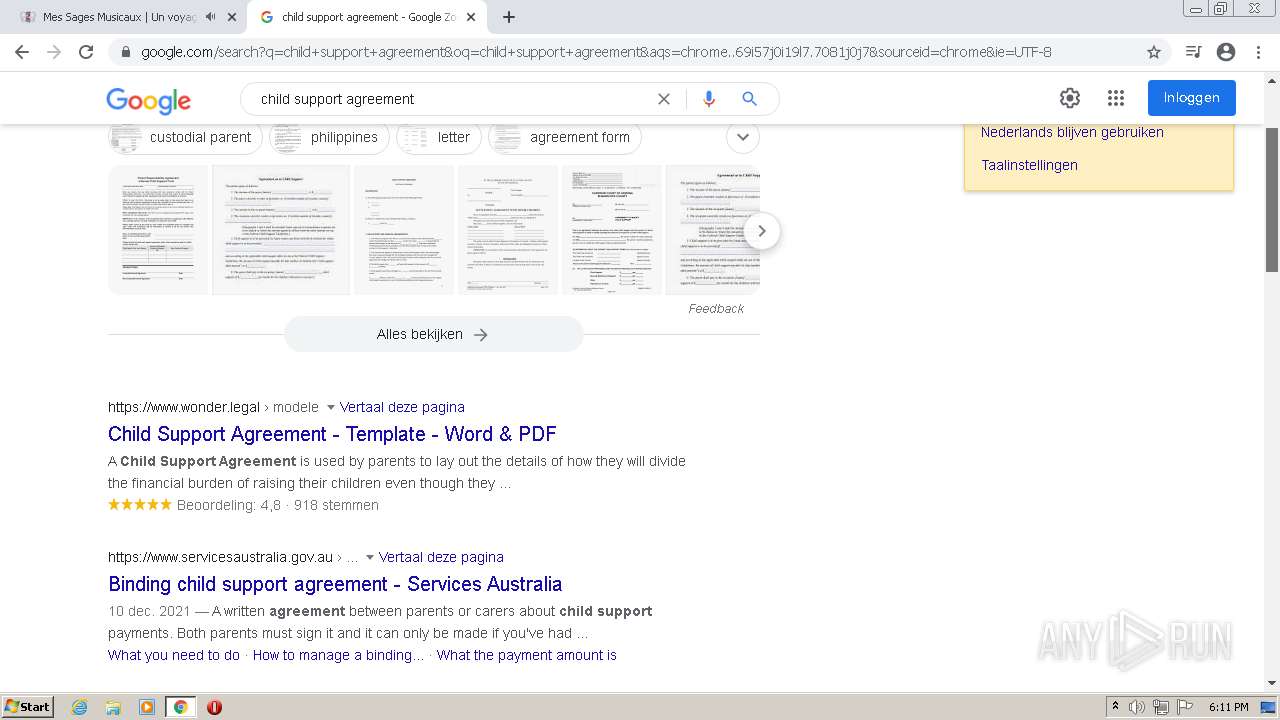Reload the current page
1280x720 pixels.
click(86, 52)
